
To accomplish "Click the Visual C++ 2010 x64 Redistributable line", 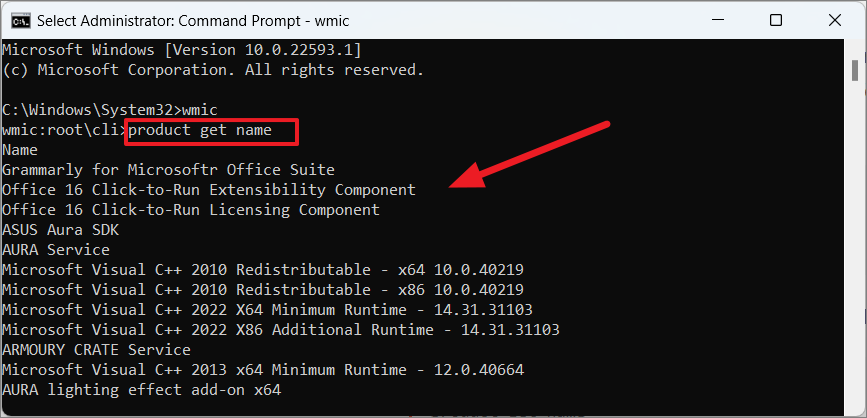I will [x=263, y=270].
